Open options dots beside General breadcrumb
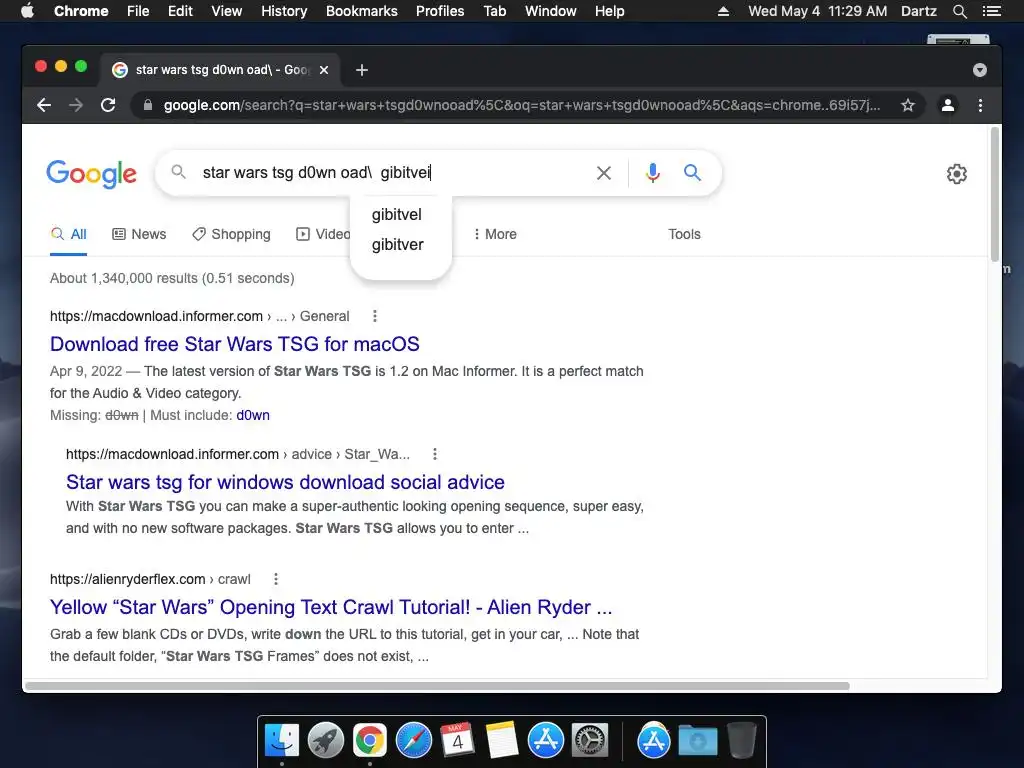The width and height of the screenshot is (1024, 768). tap(375, 316)
